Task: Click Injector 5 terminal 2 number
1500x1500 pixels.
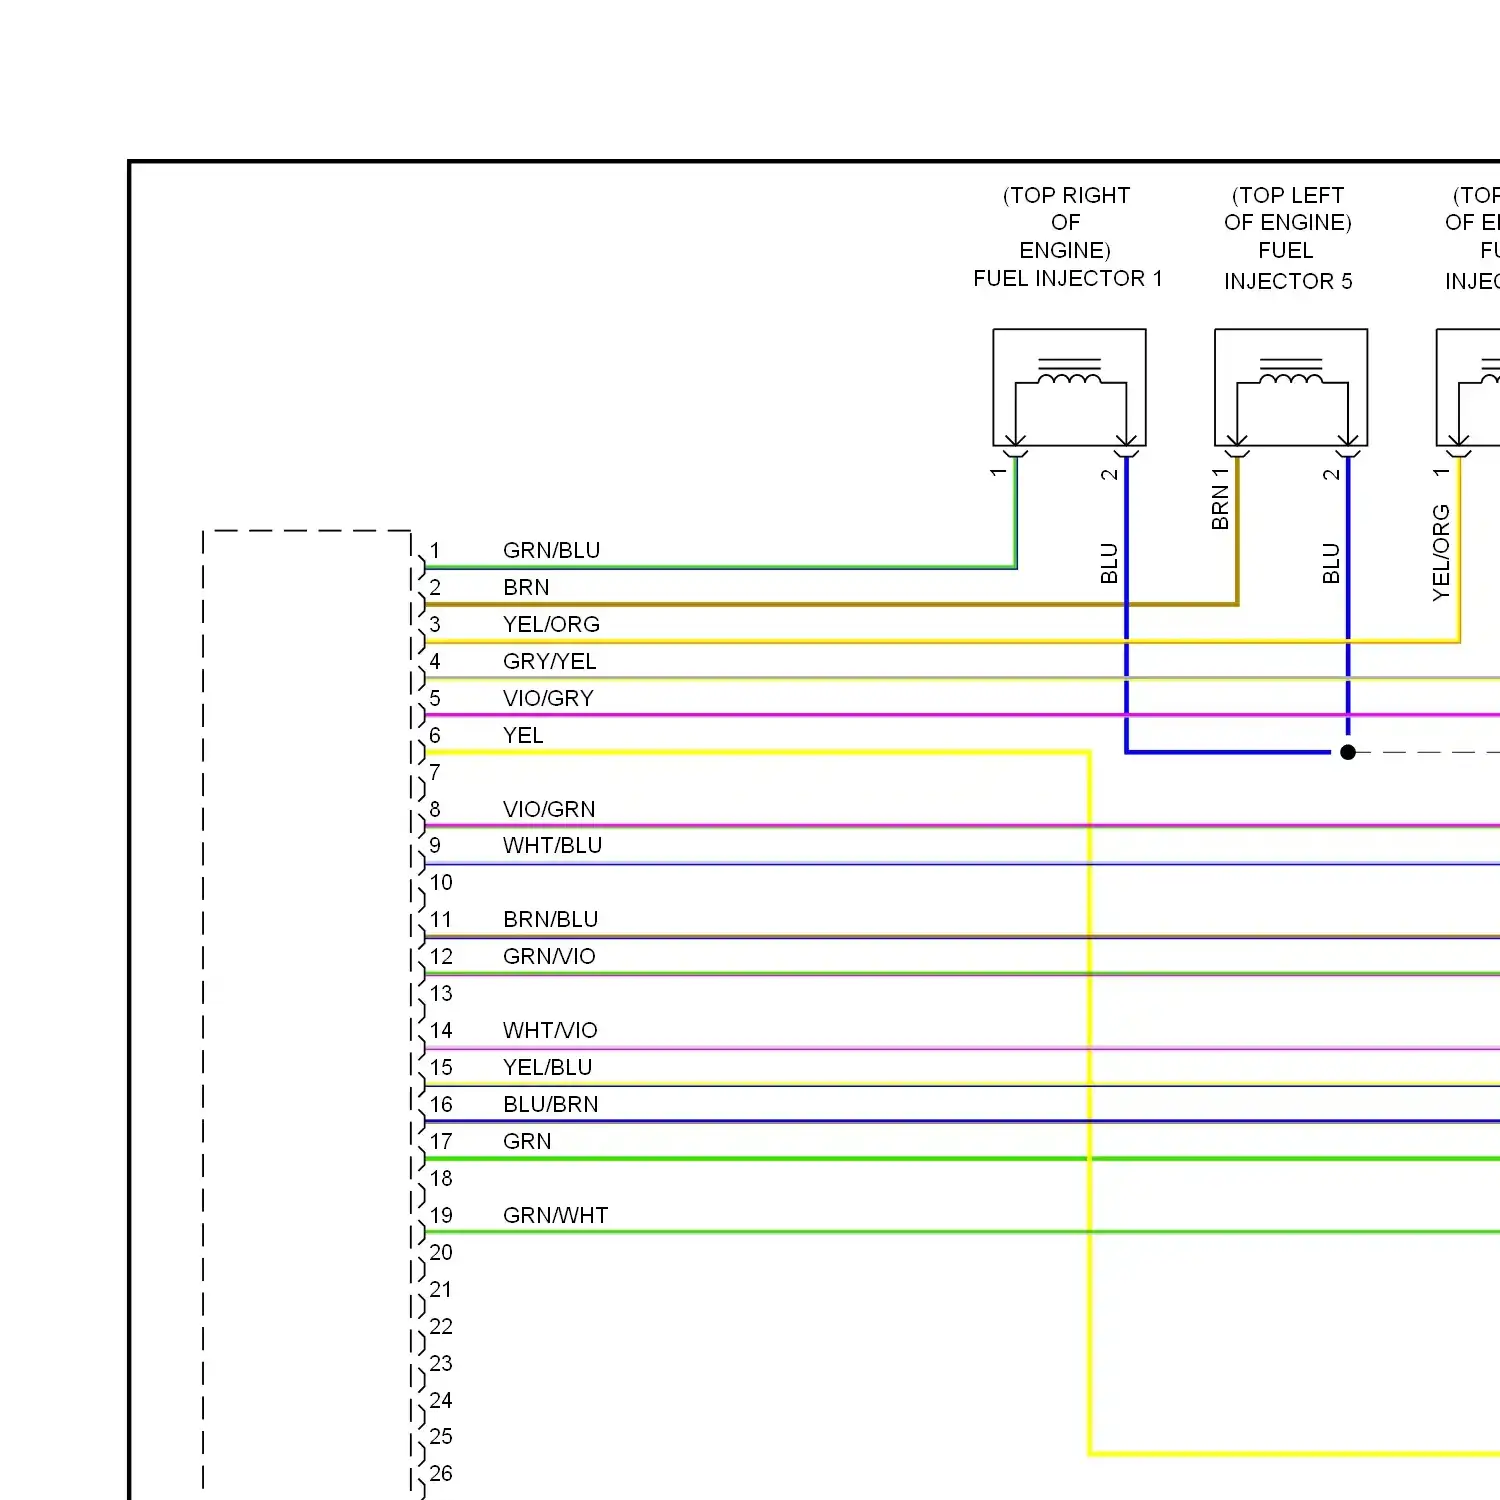Action: click(1331, 474)
